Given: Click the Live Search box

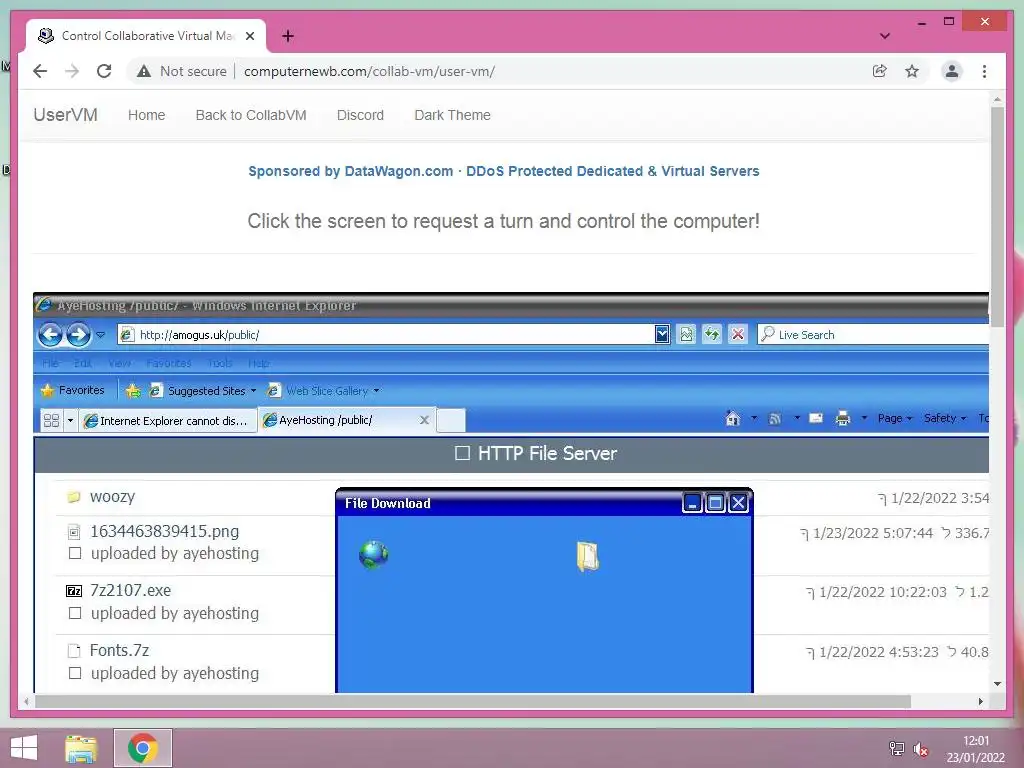Looking at the screenshot, I should pos(875,334).
